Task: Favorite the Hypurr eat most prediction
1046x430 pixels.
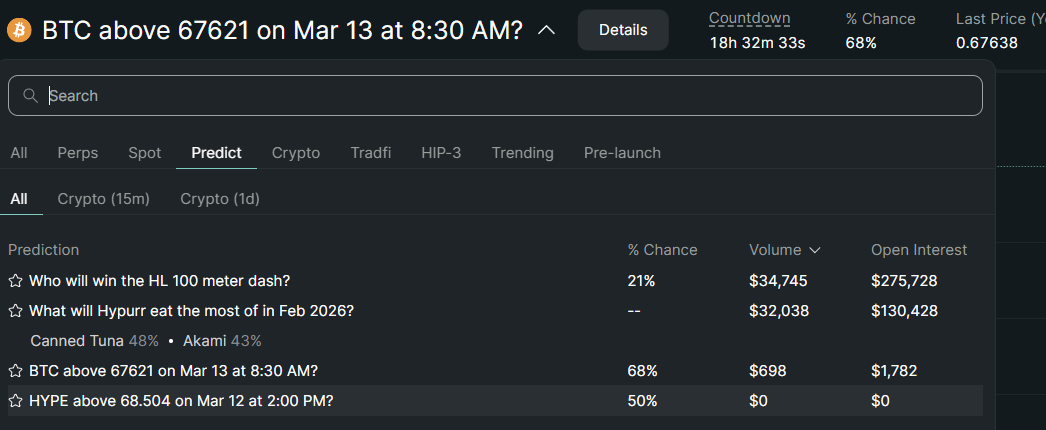Action: [x=16, y=311]
